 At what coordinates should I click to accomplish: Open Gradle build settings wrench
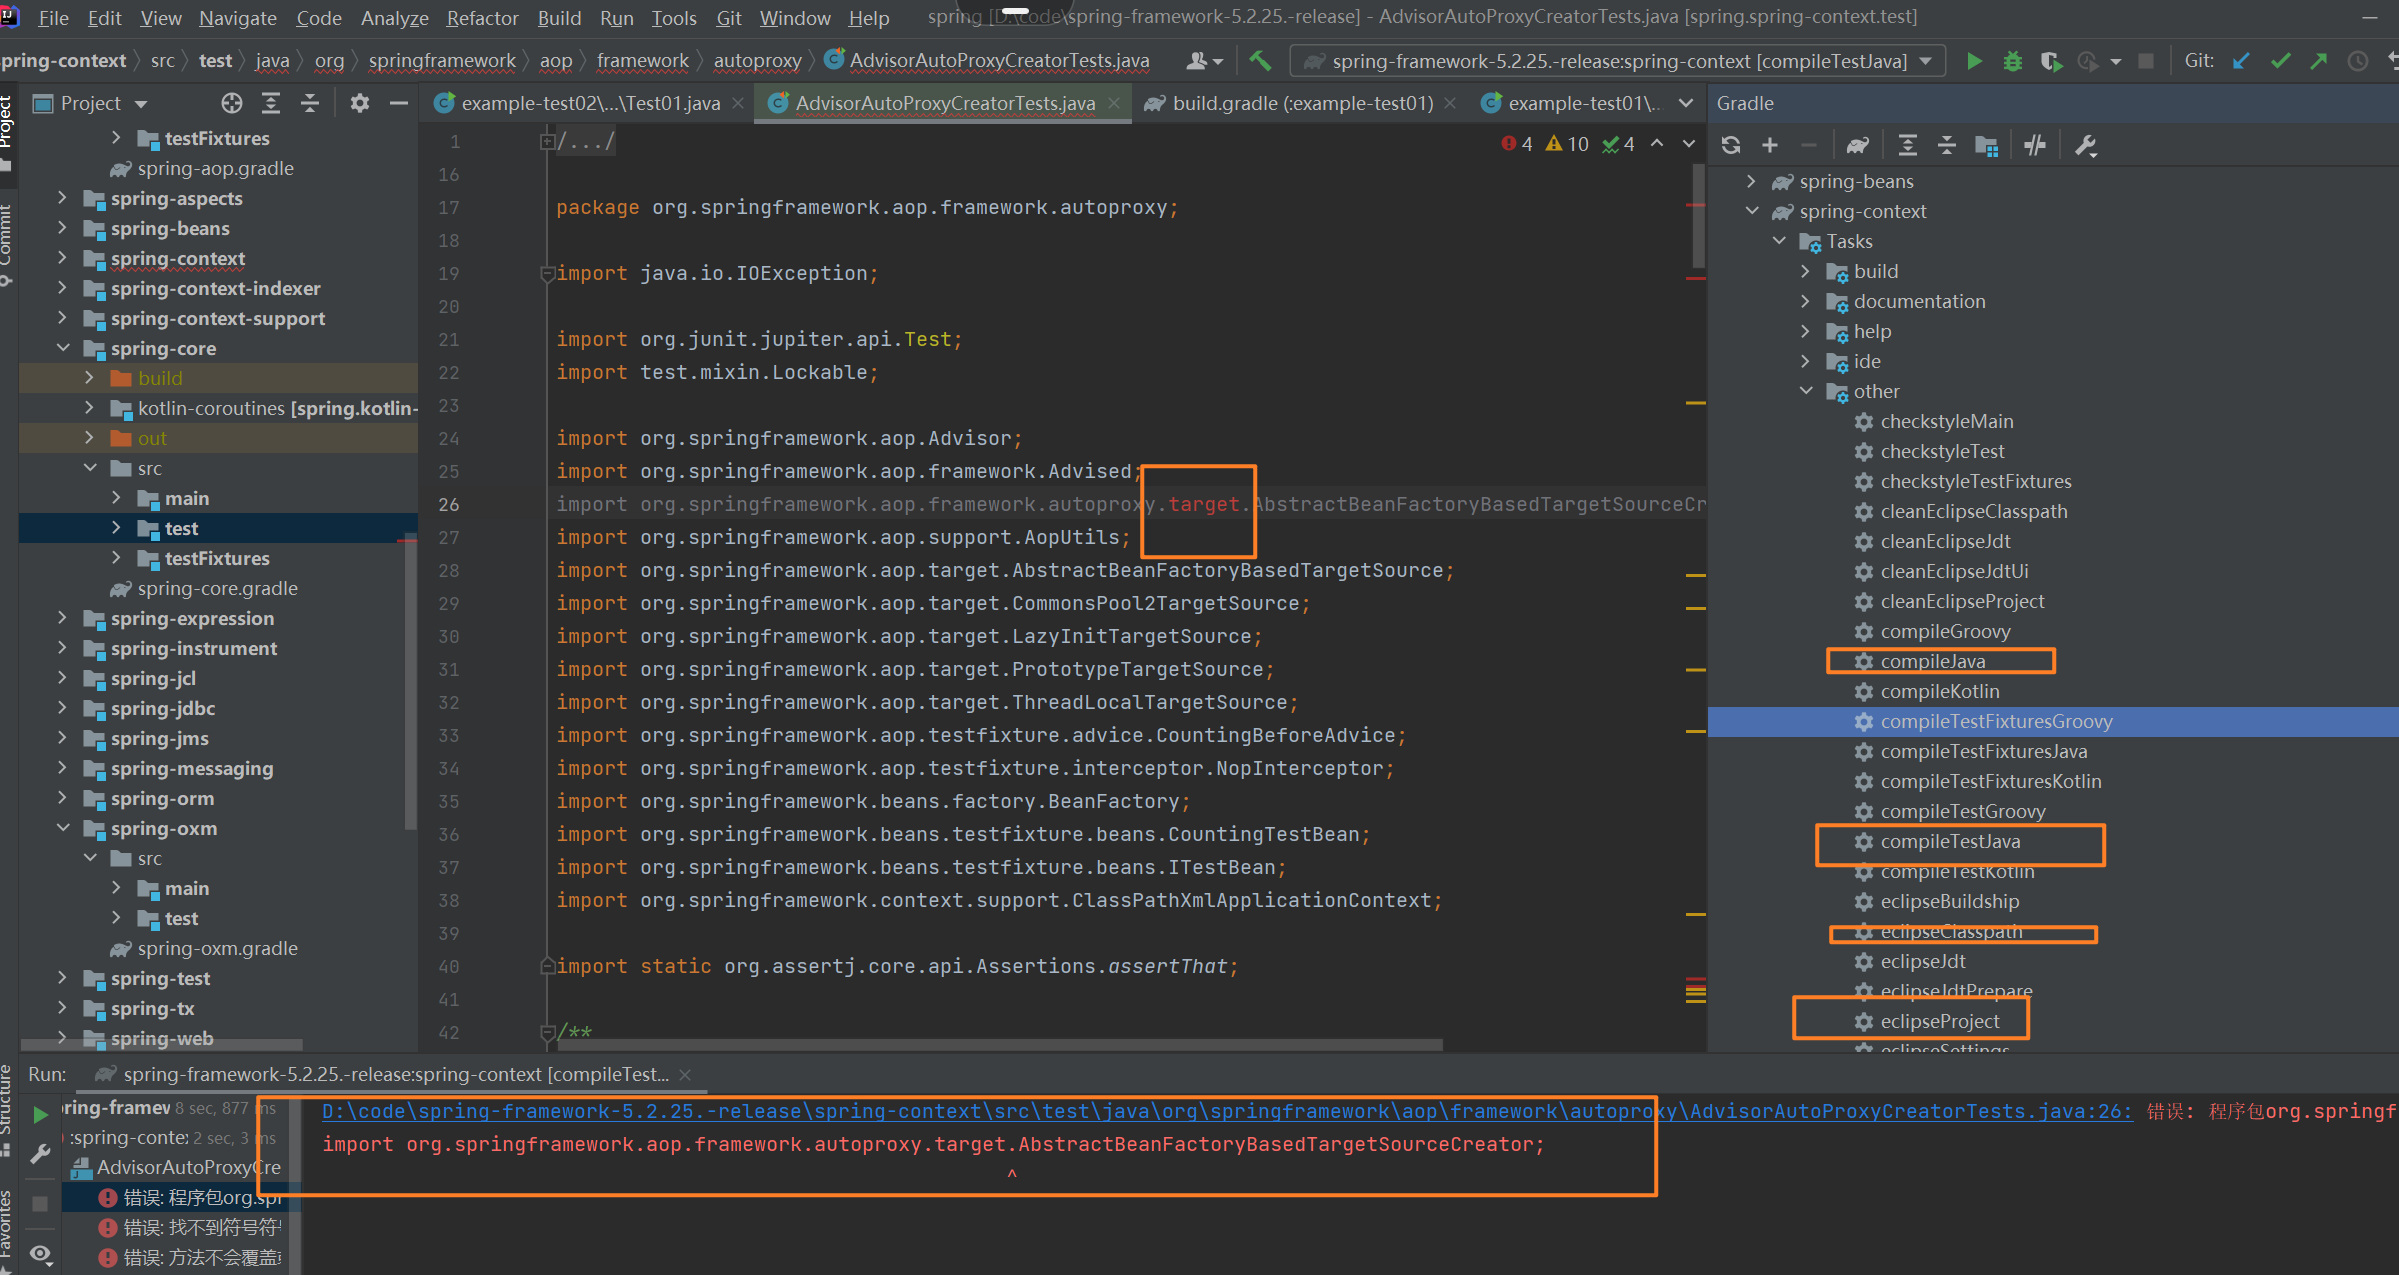[x=2085, y=145]
